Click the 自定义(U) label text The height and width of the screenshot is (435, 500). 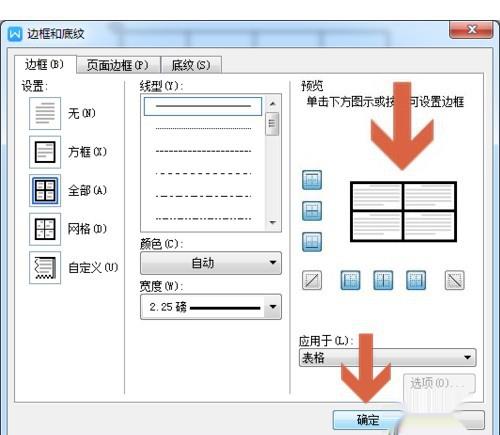(93, 268)
